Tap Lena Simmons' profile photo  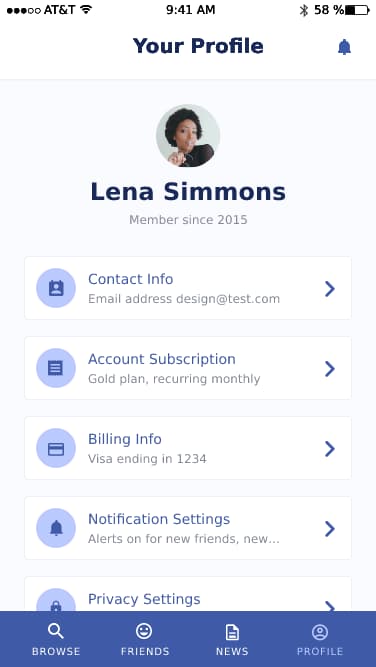[x=188, y=135]
